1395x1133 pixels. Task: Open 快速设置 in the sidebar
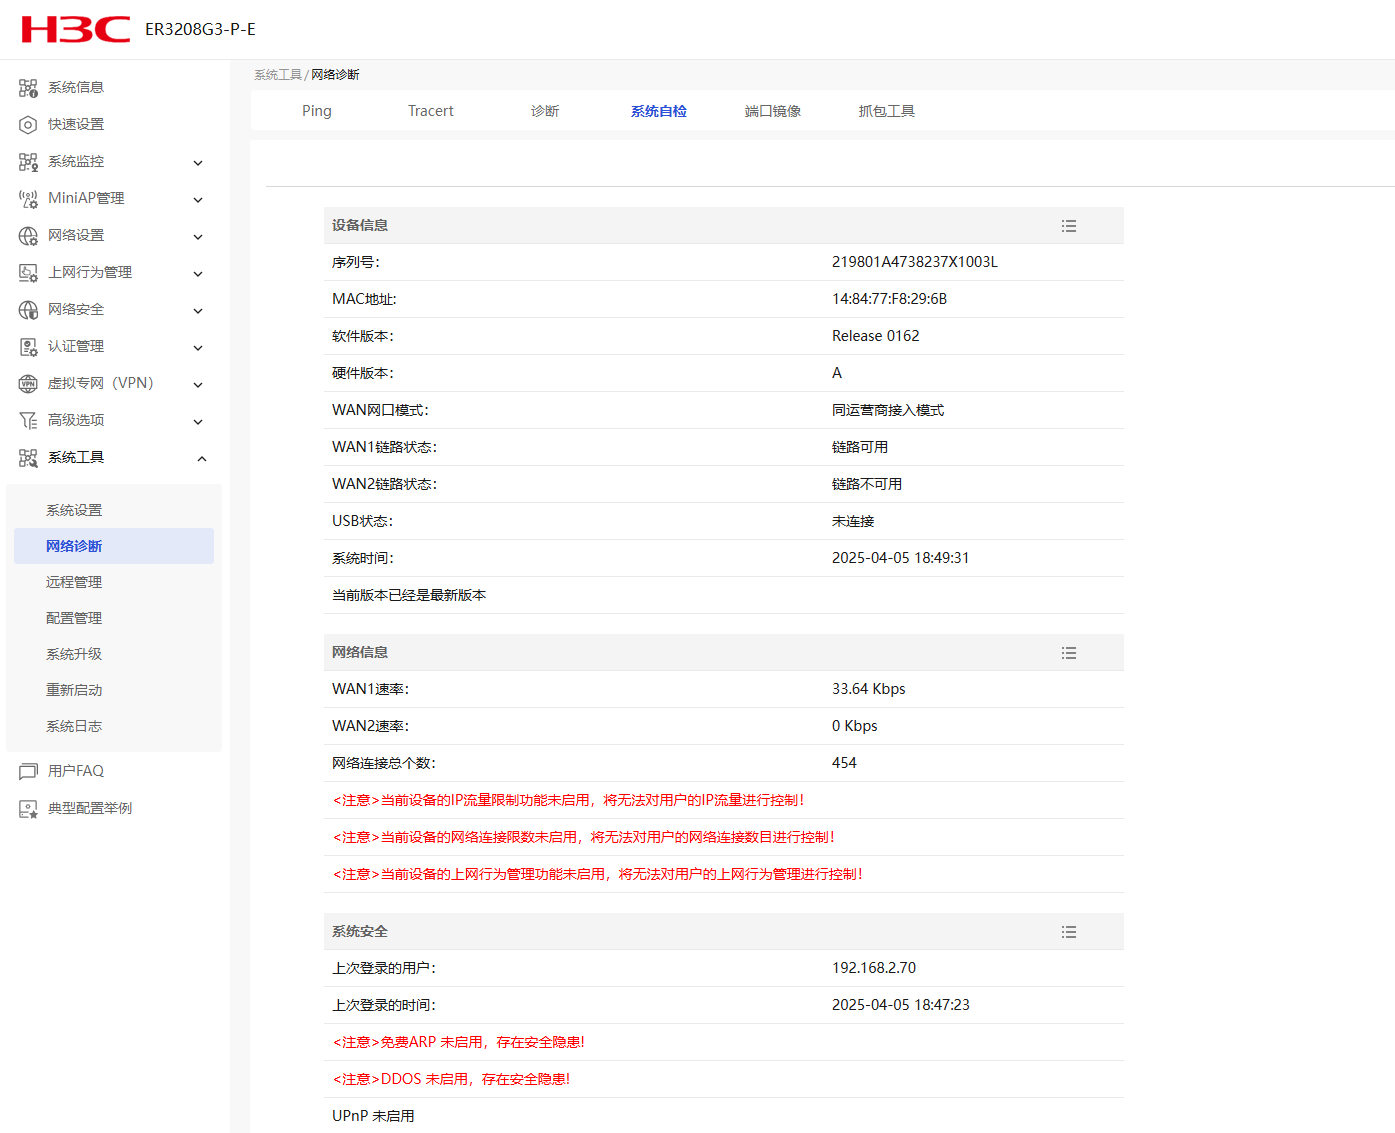(76, 124)
